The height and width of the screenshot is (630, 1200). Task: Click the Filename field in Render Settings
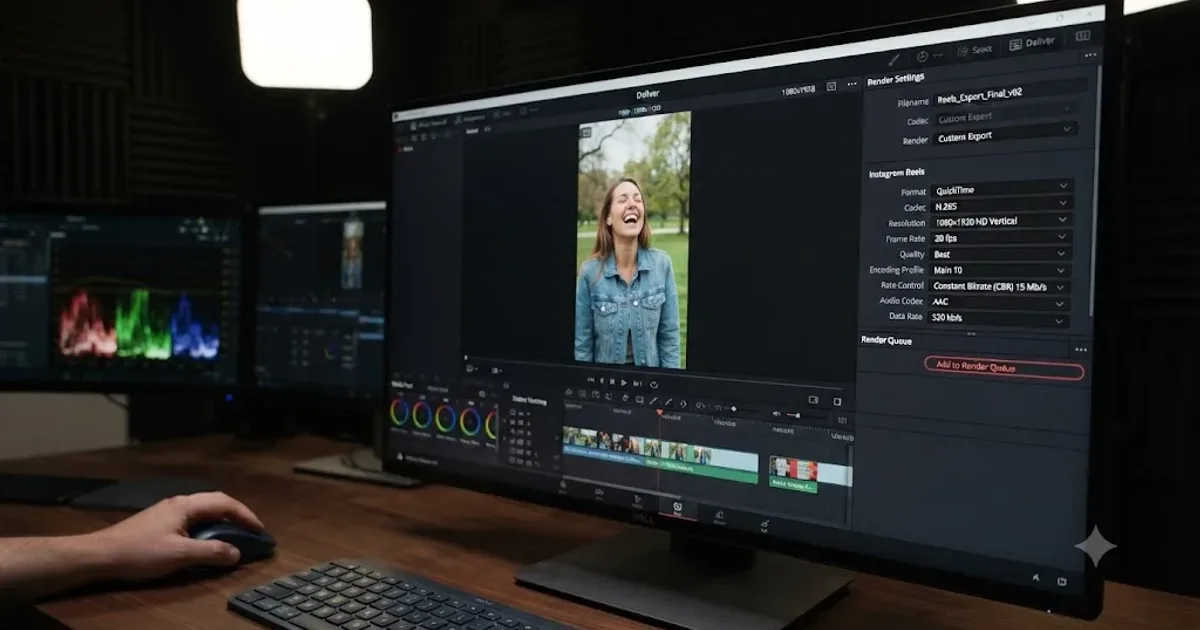coord(1008,94)
